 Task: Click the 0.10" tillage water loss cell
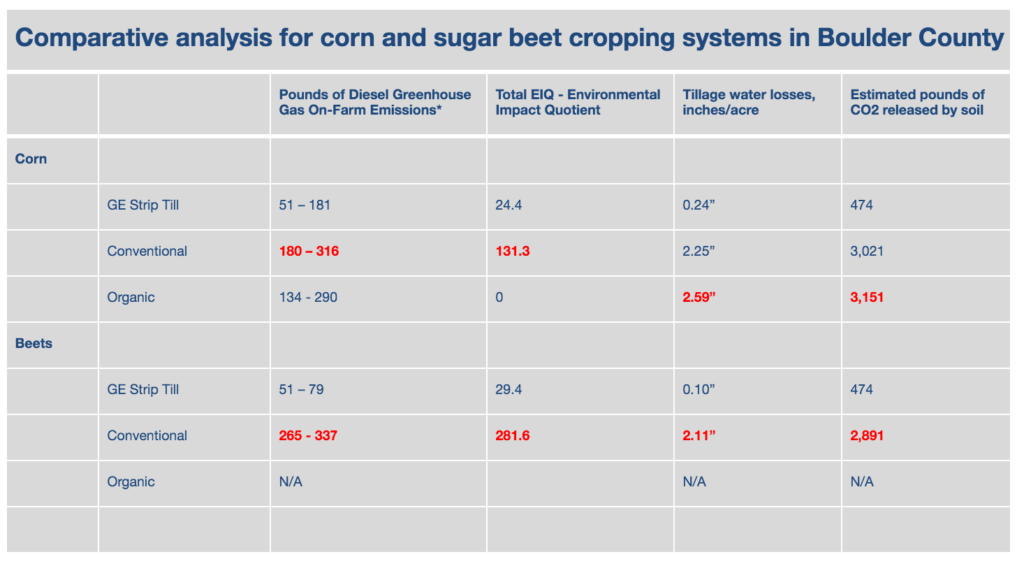699,390
